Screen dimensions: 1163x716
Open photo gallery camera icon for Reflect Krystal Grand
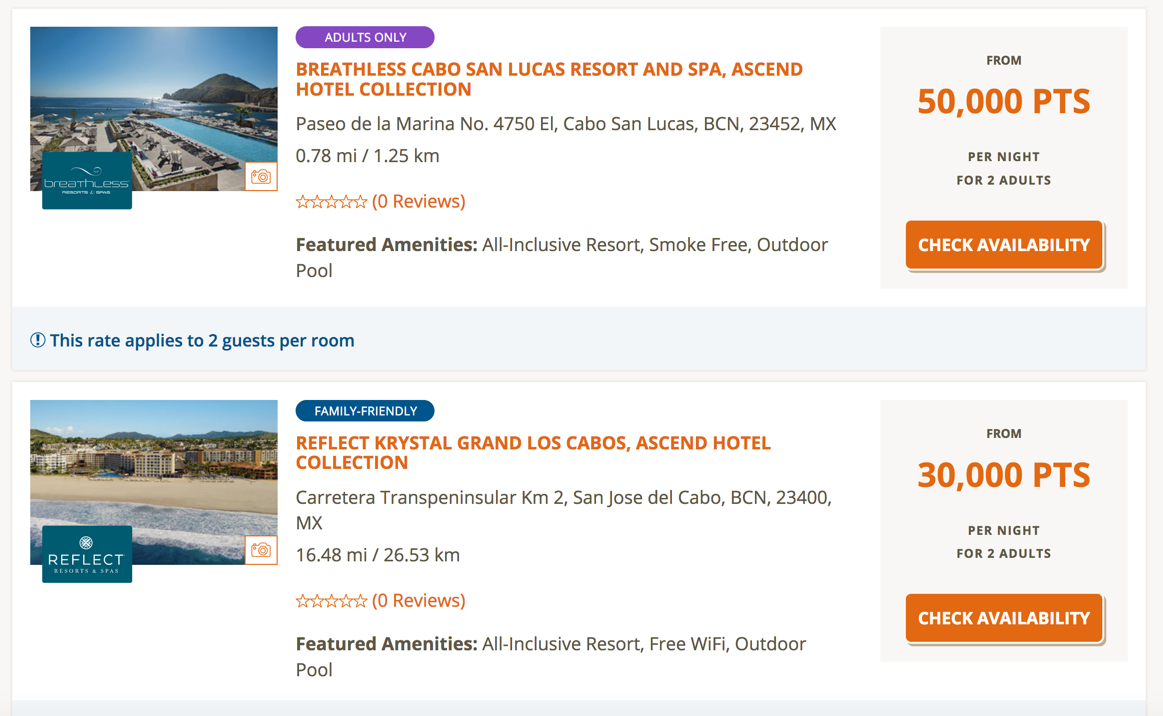pos(261,550)
